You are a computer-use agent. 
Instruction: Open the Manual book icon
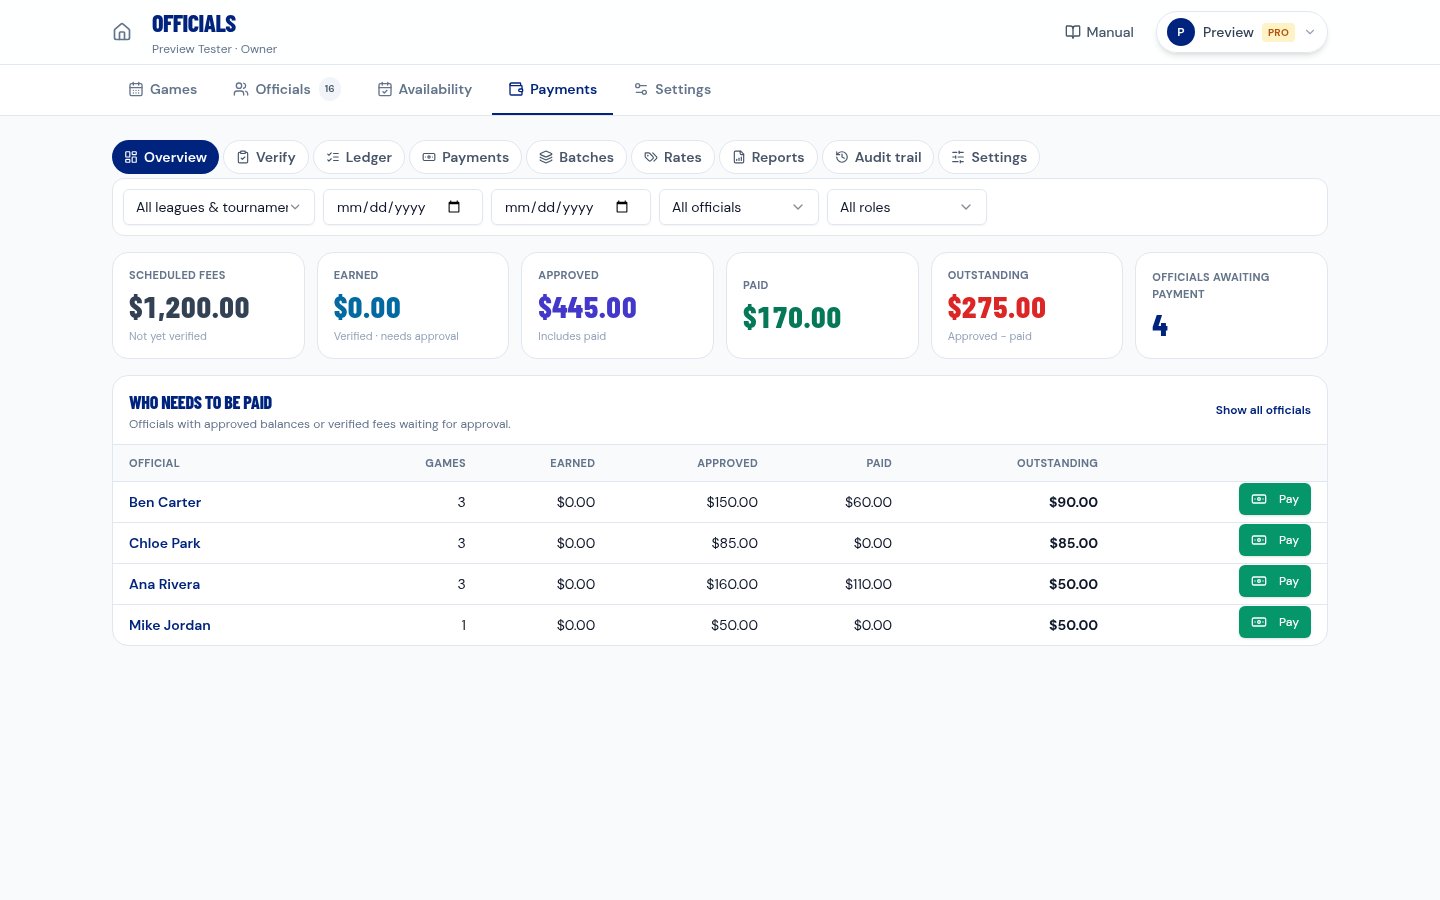(1073, 32)
